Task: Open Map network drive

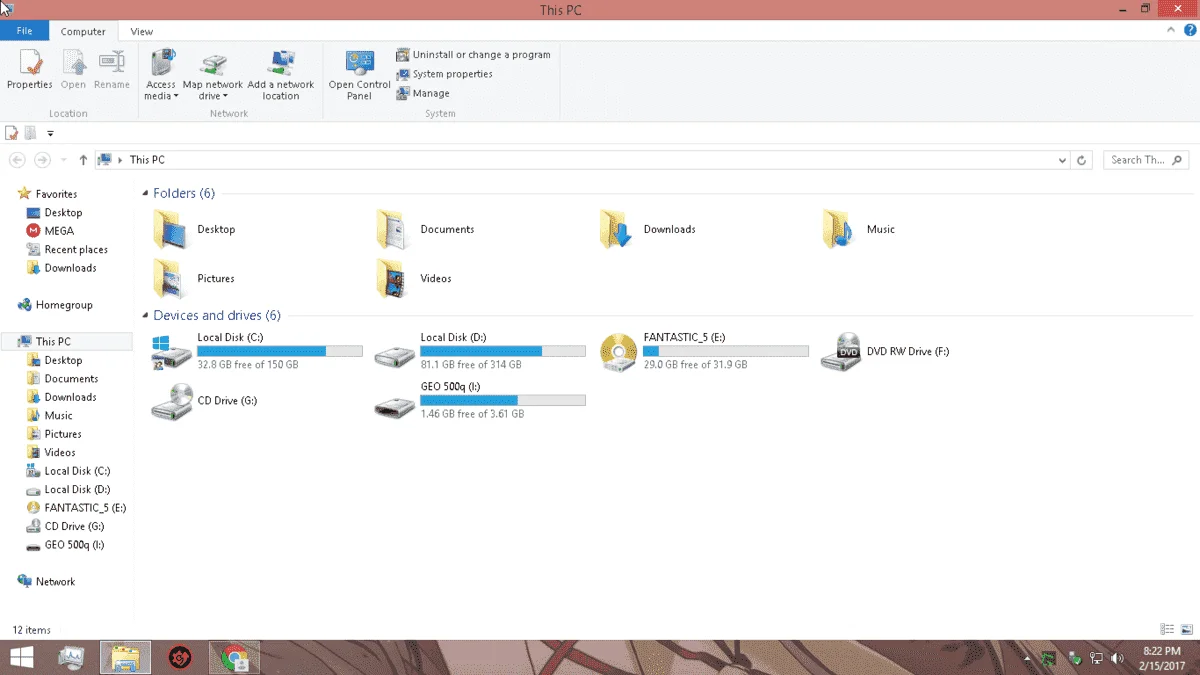Action: point(213,74)
